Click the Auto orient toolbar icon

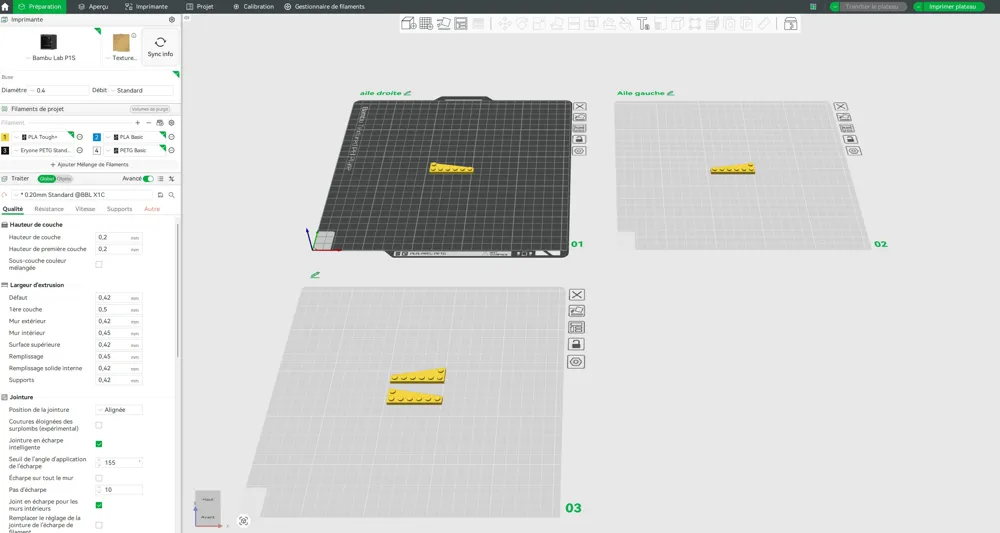click(443, 24)
